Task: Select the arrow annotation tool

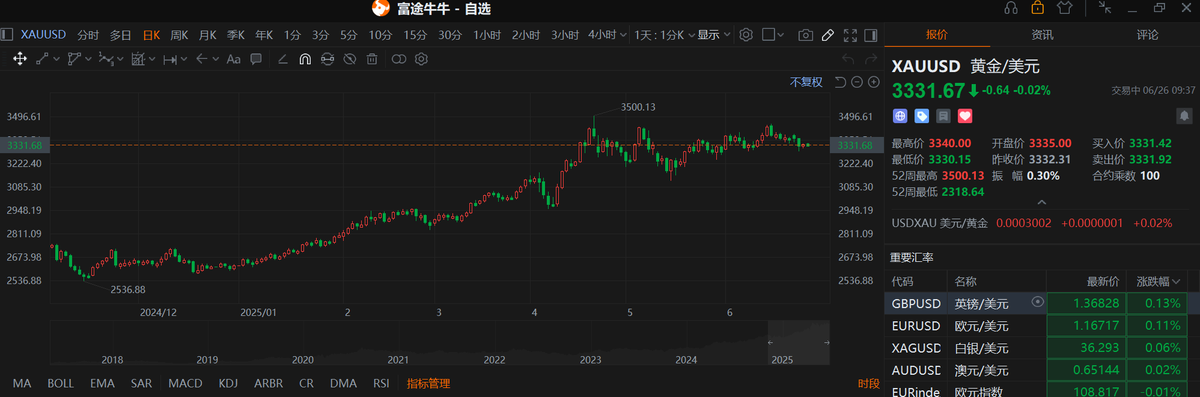Action: 202,59
